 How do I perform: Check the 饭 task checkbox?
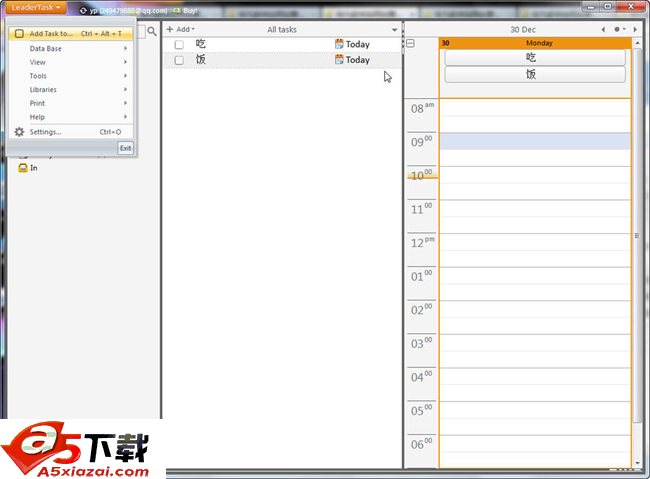click(x=179, y=61)
